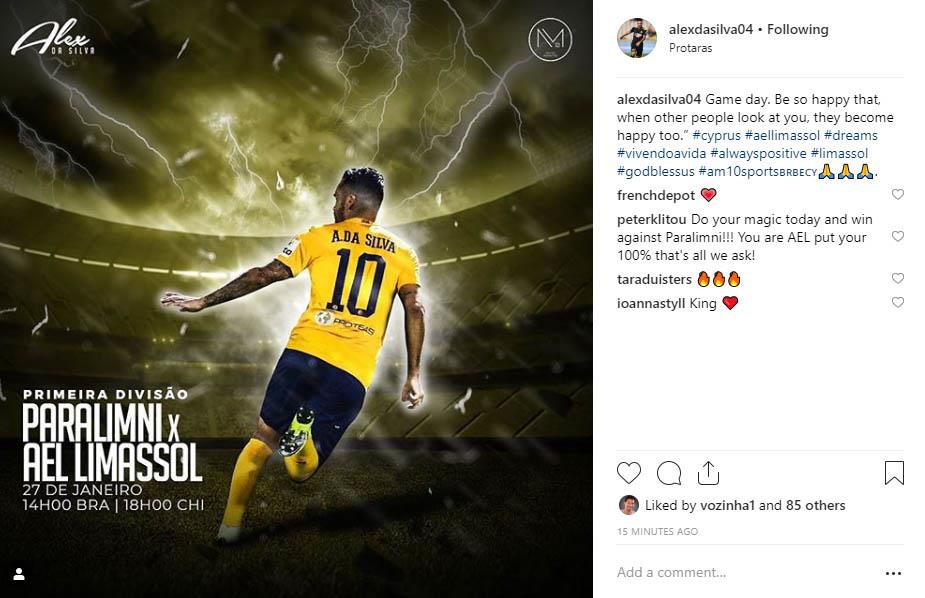View vozinha1's avatar next to likes
925x598 pixels.
click(628, 505)
